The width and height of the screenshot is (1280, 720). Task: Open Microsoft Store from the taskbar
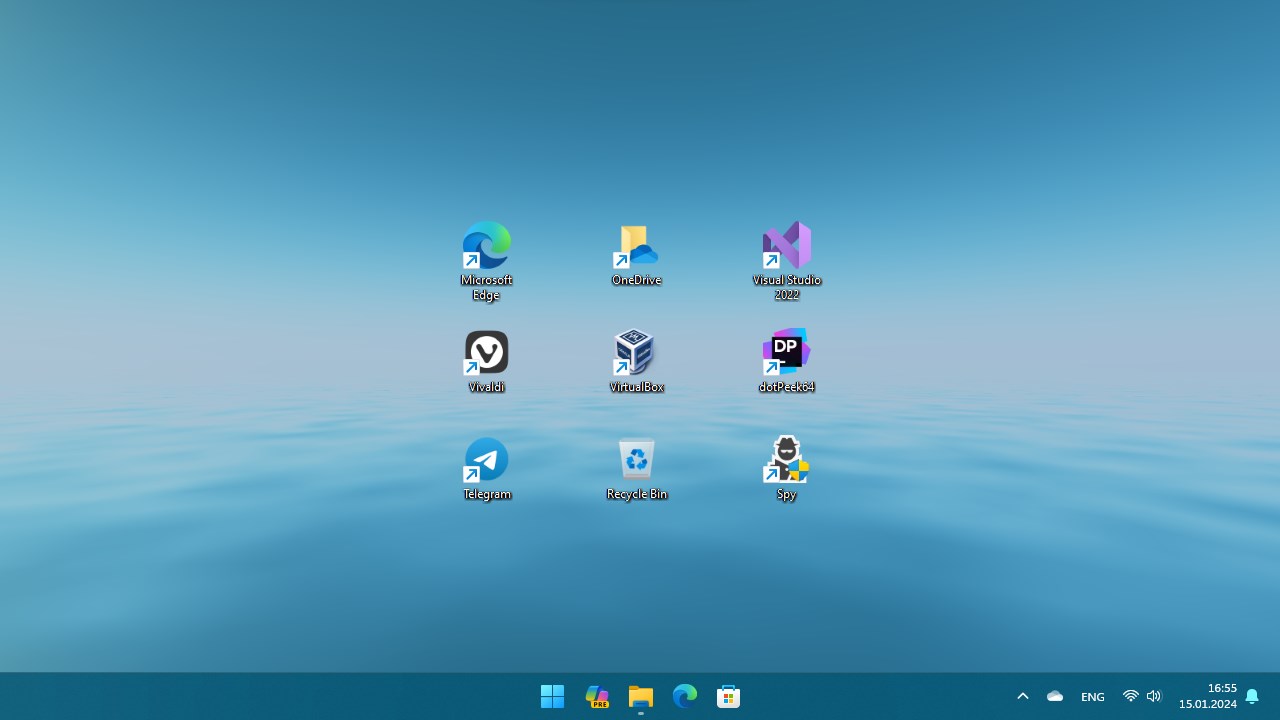point(729,696)
